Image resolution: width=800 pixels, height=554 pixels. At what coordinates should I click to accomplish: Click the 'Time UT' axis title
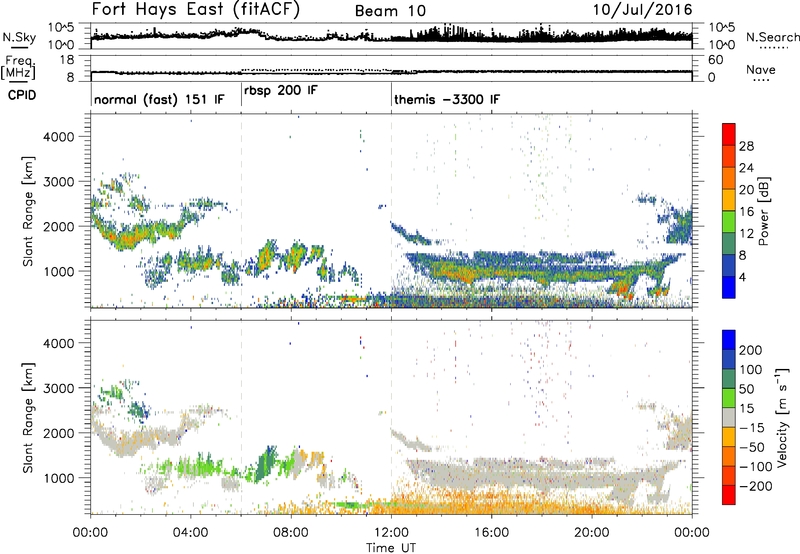pyautogui.click(x=391, y=547)
